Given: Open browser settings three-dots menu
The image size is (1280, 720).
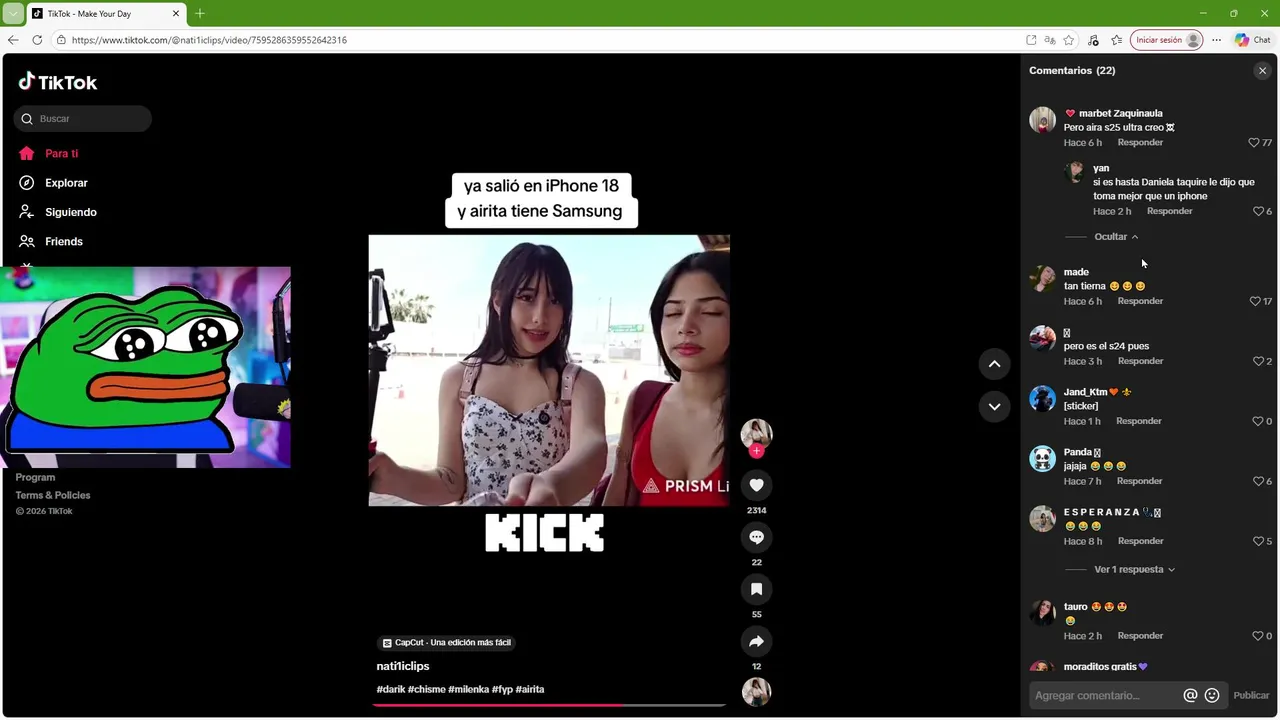Looking at the screenshot, I should tap(1216, 40).
